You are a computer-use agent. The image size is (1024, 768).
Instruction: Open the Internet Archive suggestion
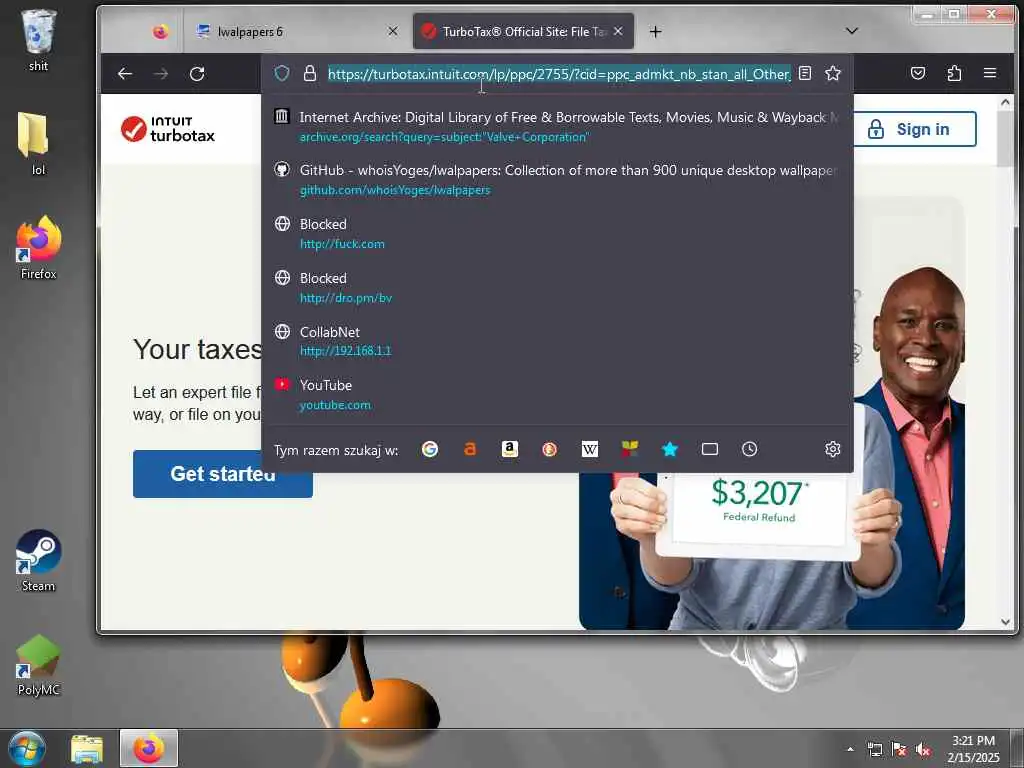(557, 127)
